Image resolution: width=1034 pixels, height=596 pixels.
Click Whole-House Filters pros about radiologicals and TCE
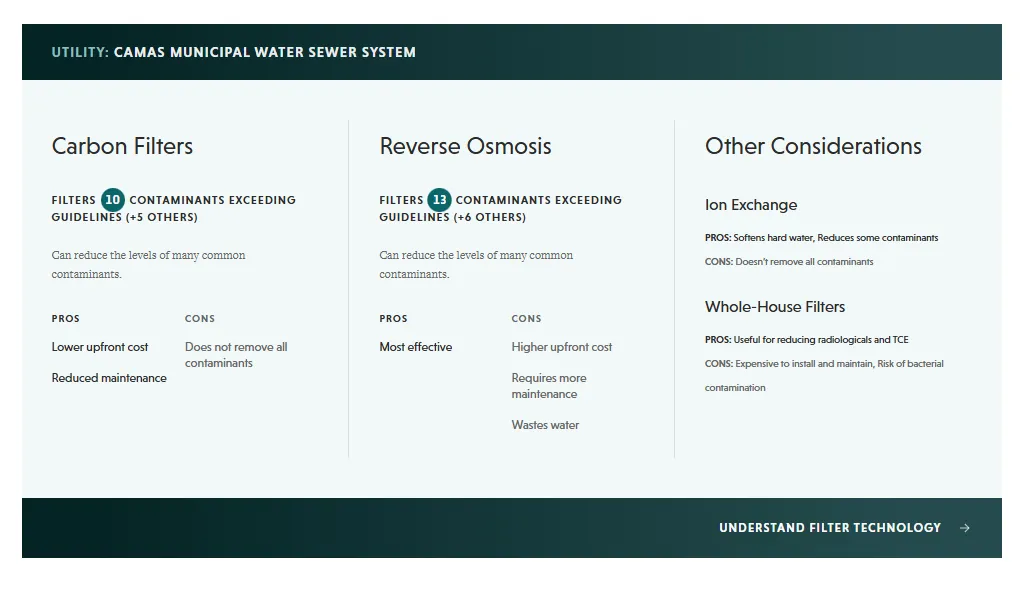tap(806, 340)
